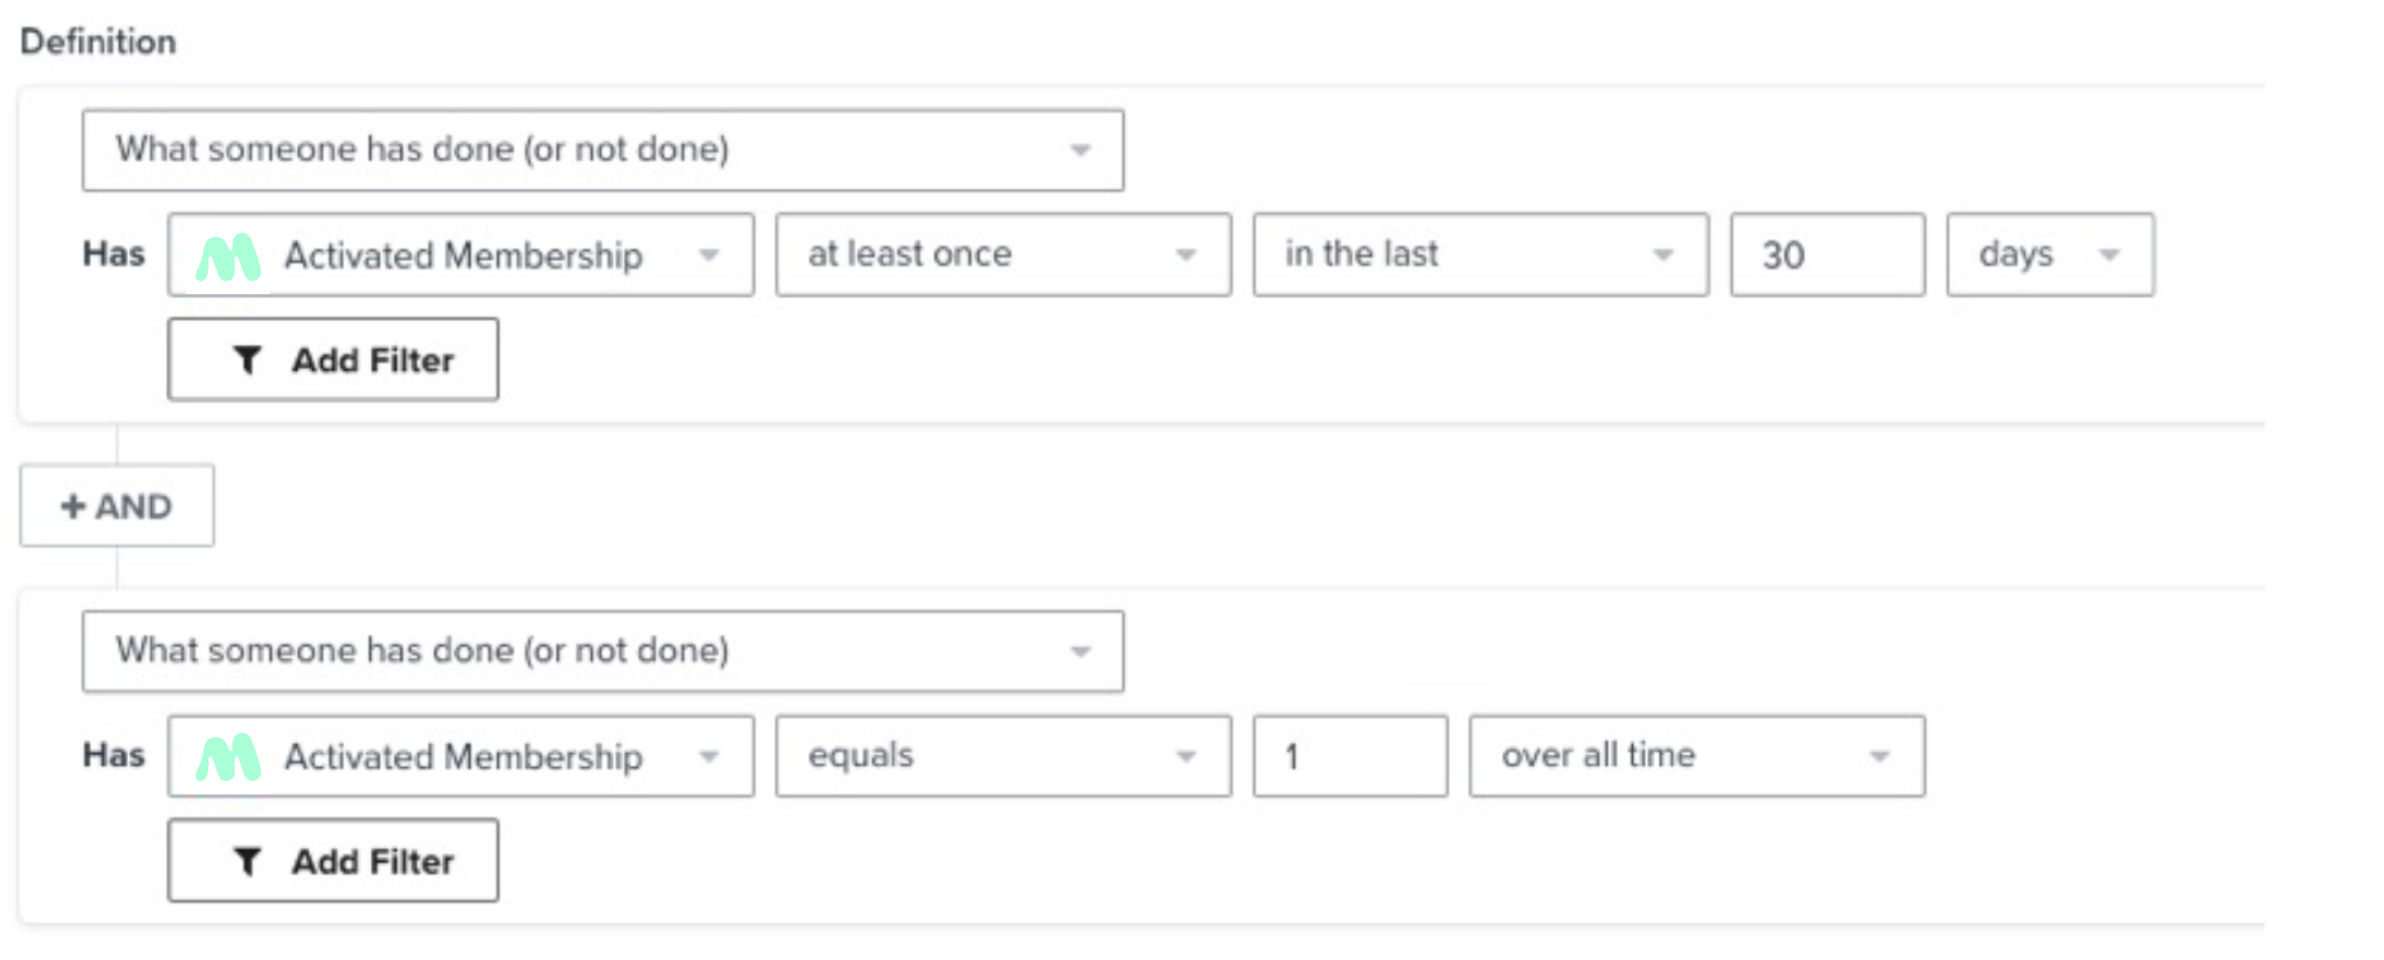Add another condition with the AND button
This screenshot has width=2384, height=960.
(x=117, y=506)
